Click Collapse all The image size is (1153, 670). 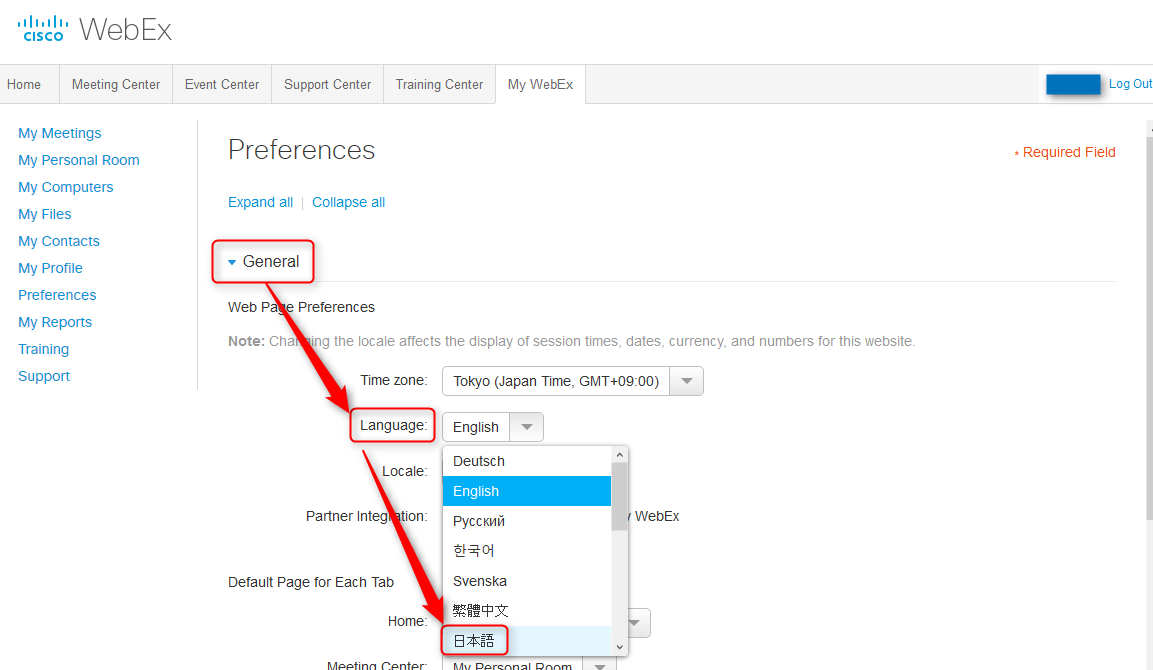pos(349,202)
